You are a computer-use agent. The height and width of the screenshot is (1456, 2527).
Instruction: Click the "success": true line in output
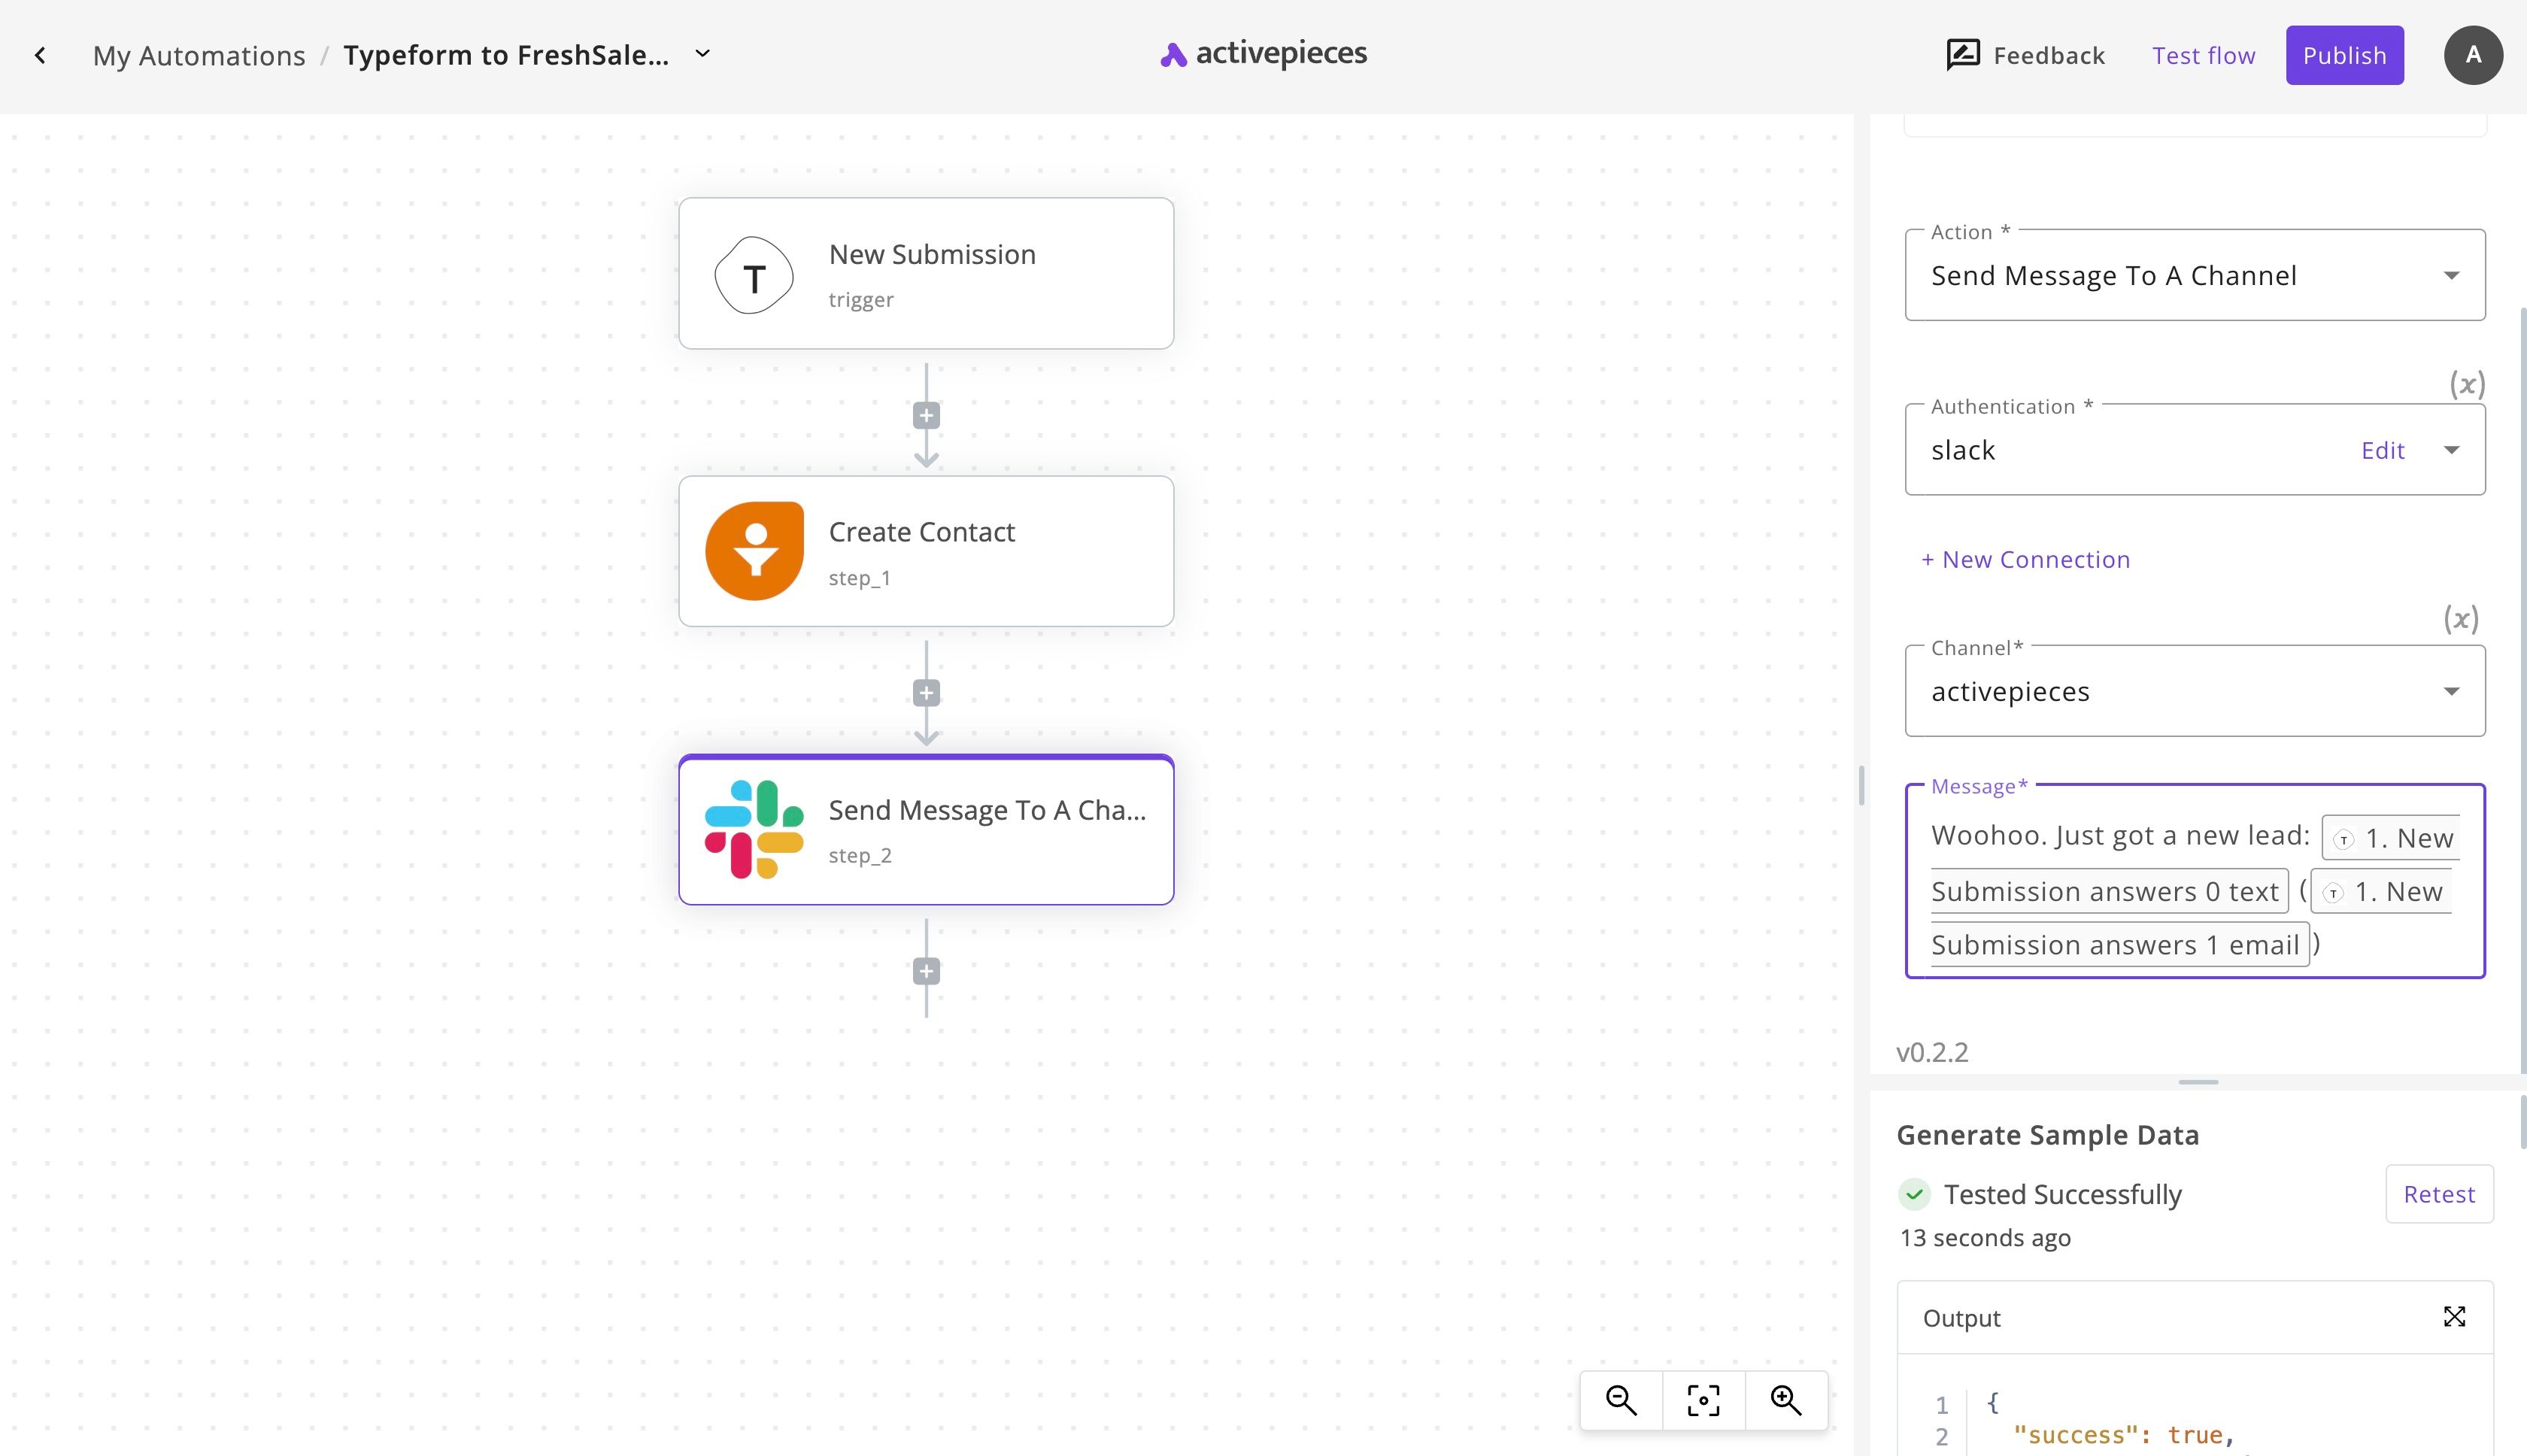[2123, 1436]
